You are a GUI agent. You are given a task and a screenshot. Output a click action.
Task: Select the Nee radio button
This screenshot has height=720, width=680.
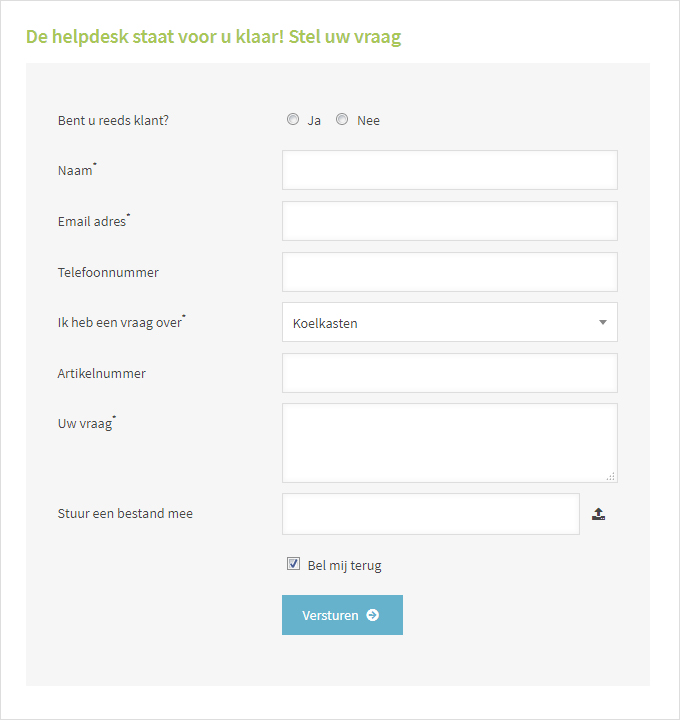click(x=342, y=119)
